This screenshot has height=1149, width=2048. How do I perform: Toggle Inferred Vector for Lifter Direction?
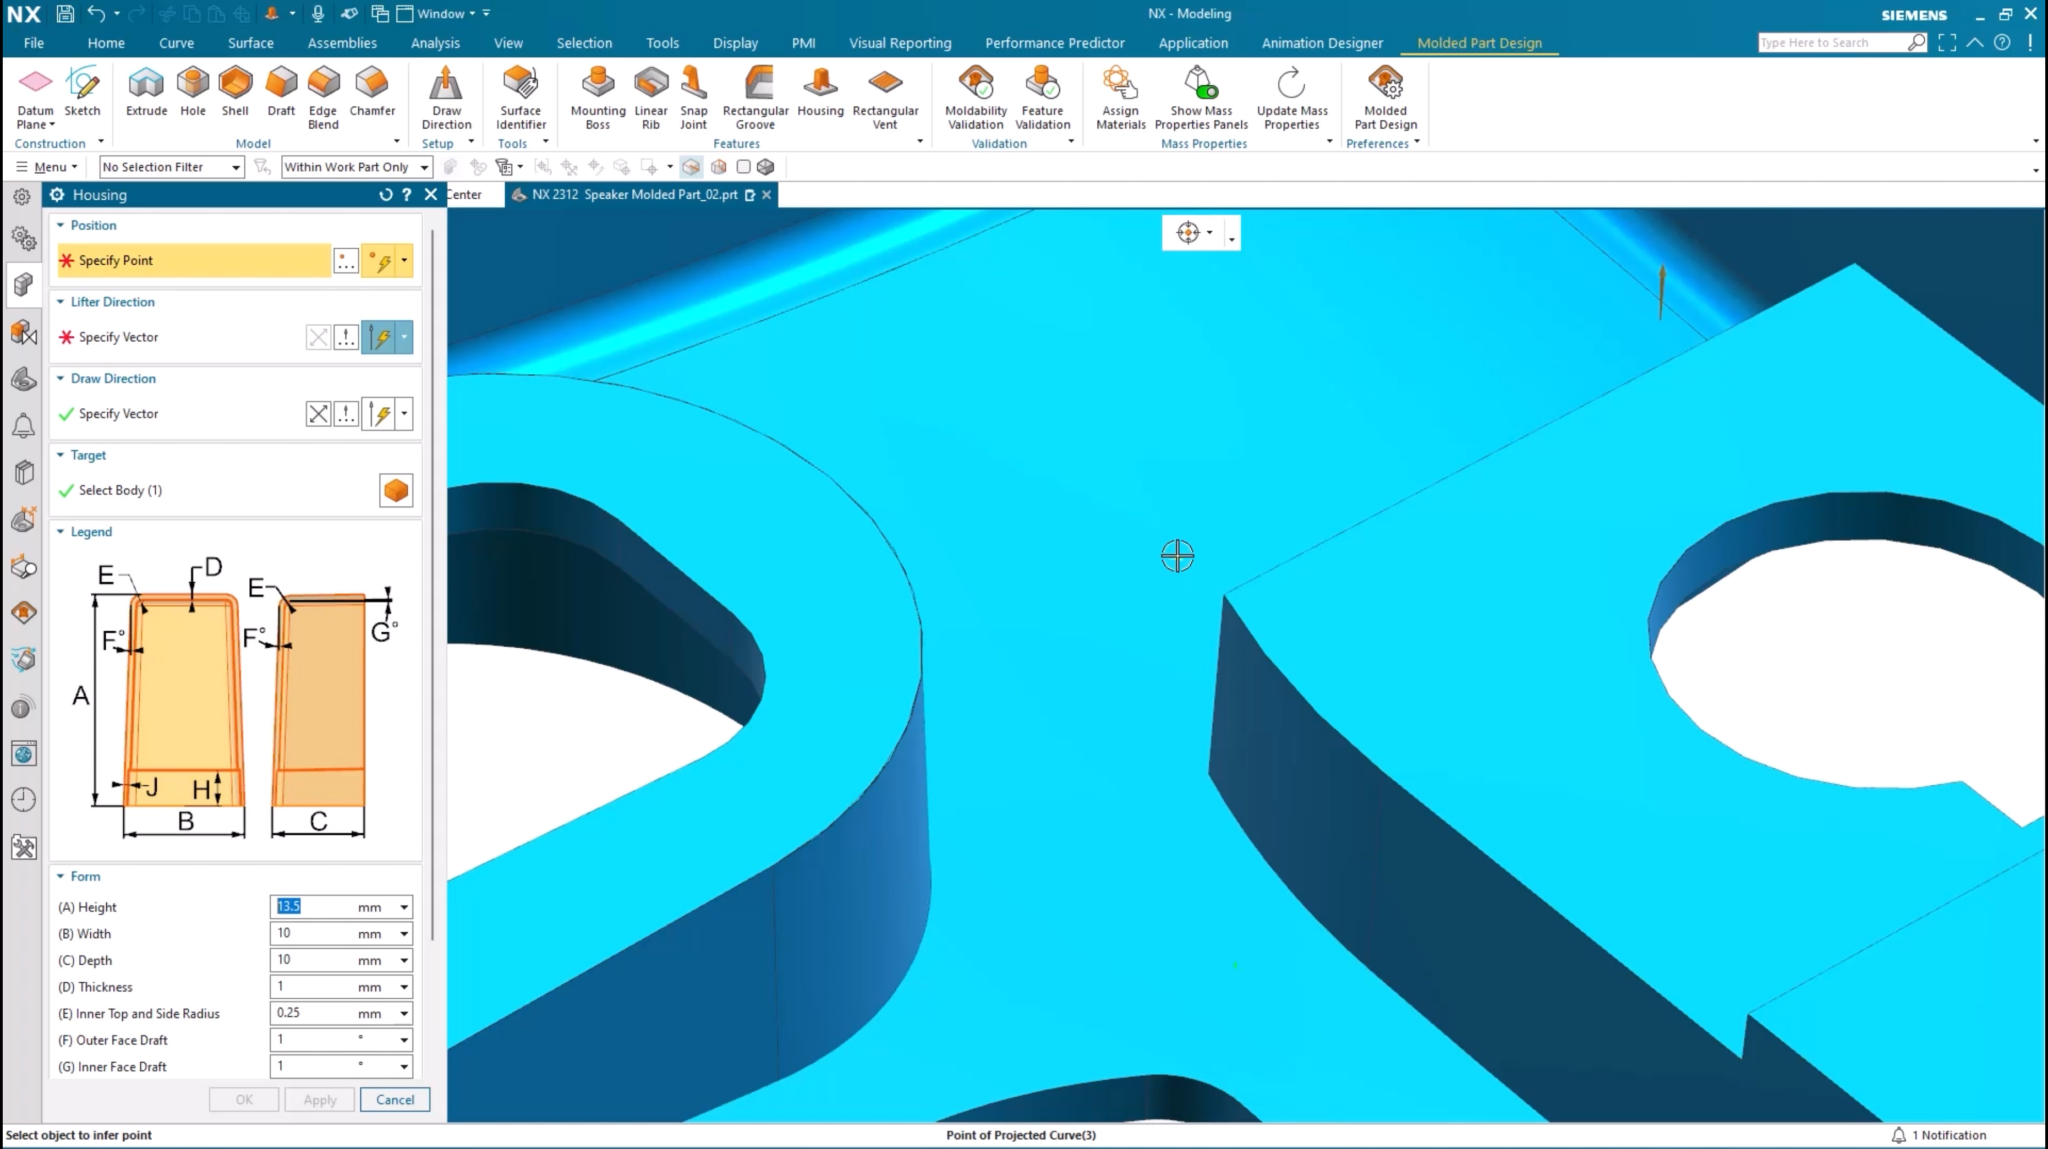click(x=383, y=337)
